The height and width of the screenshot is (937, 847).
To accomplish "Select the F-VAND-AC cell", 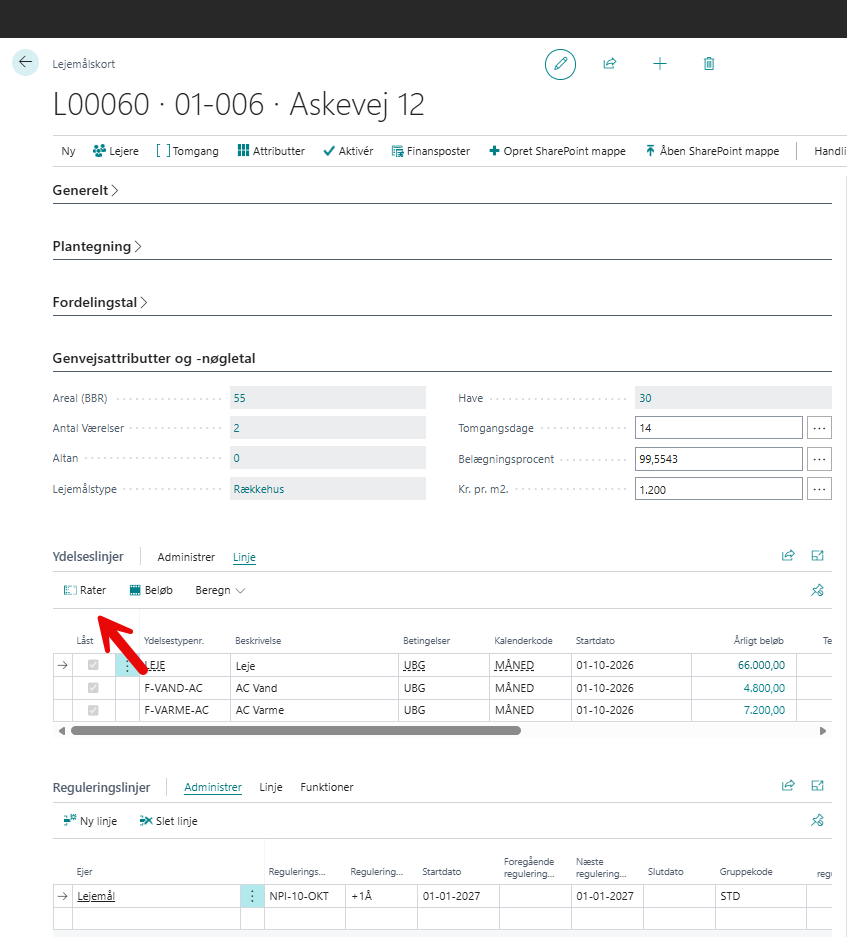I will click(x=185, y=688).
